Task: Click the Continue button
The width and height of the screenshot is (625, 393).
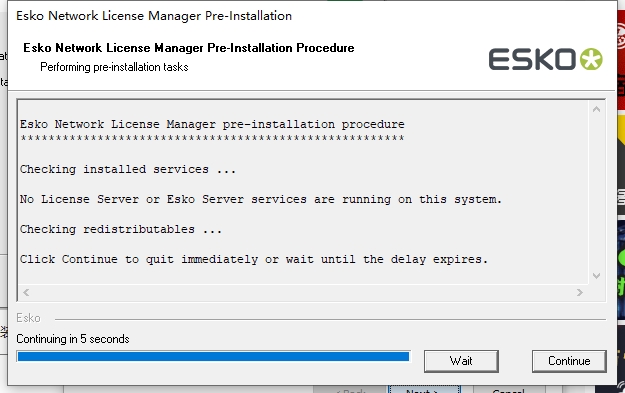Action: click(569, 361)
